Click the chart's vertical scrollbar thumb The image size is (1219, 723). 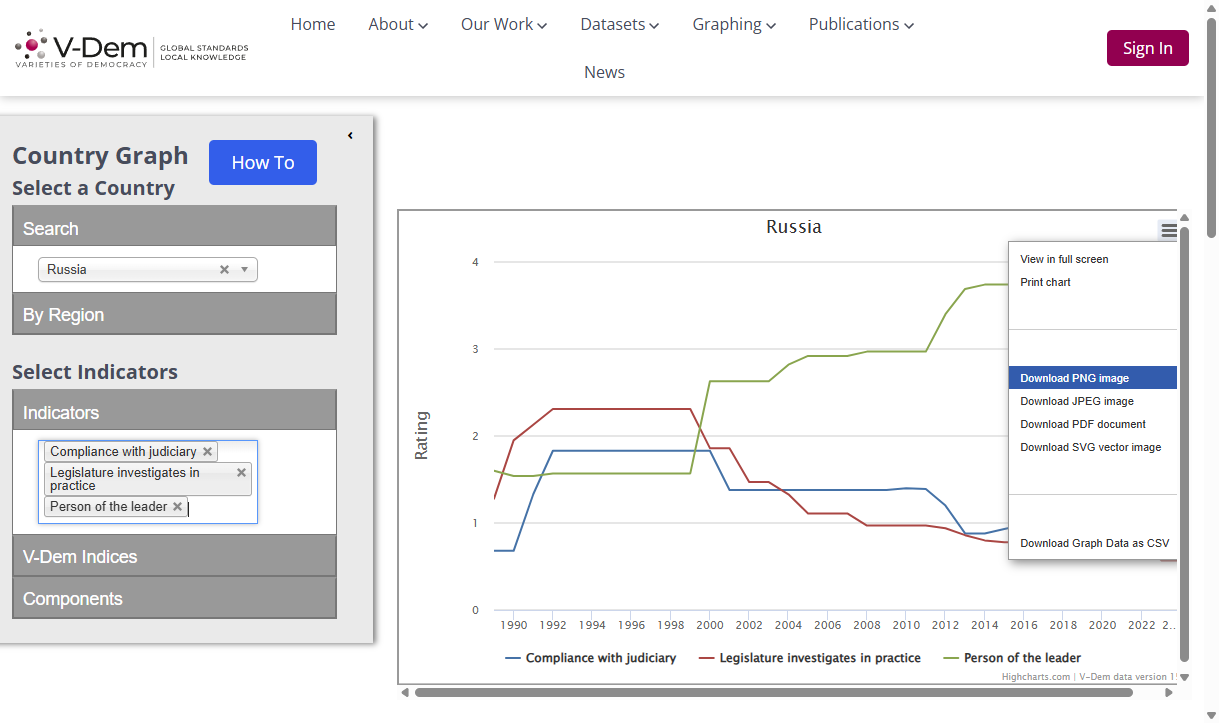point(1185,444)
